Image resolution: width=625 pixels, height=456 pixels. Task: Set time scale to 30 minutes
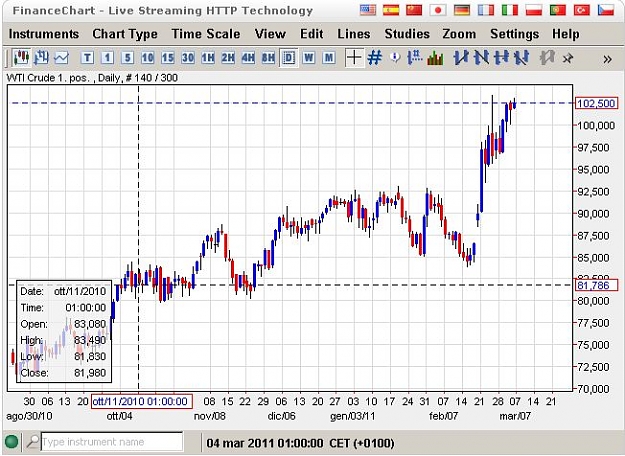188,58
